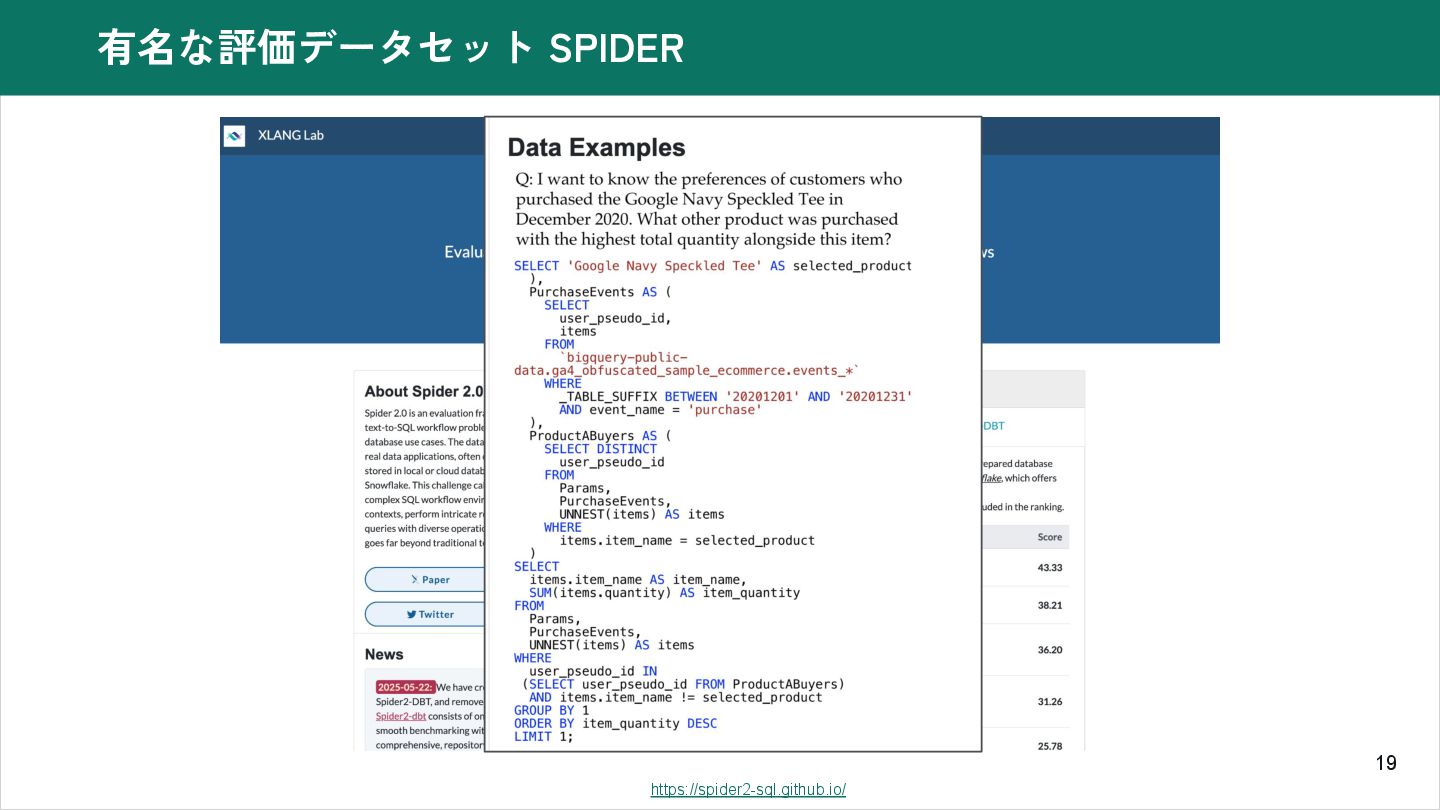The width and height of the screenshot is (1440, 810).
Task: Select the ORDER BY item_quantity DESC line
Action: click(x=615, y=723)
